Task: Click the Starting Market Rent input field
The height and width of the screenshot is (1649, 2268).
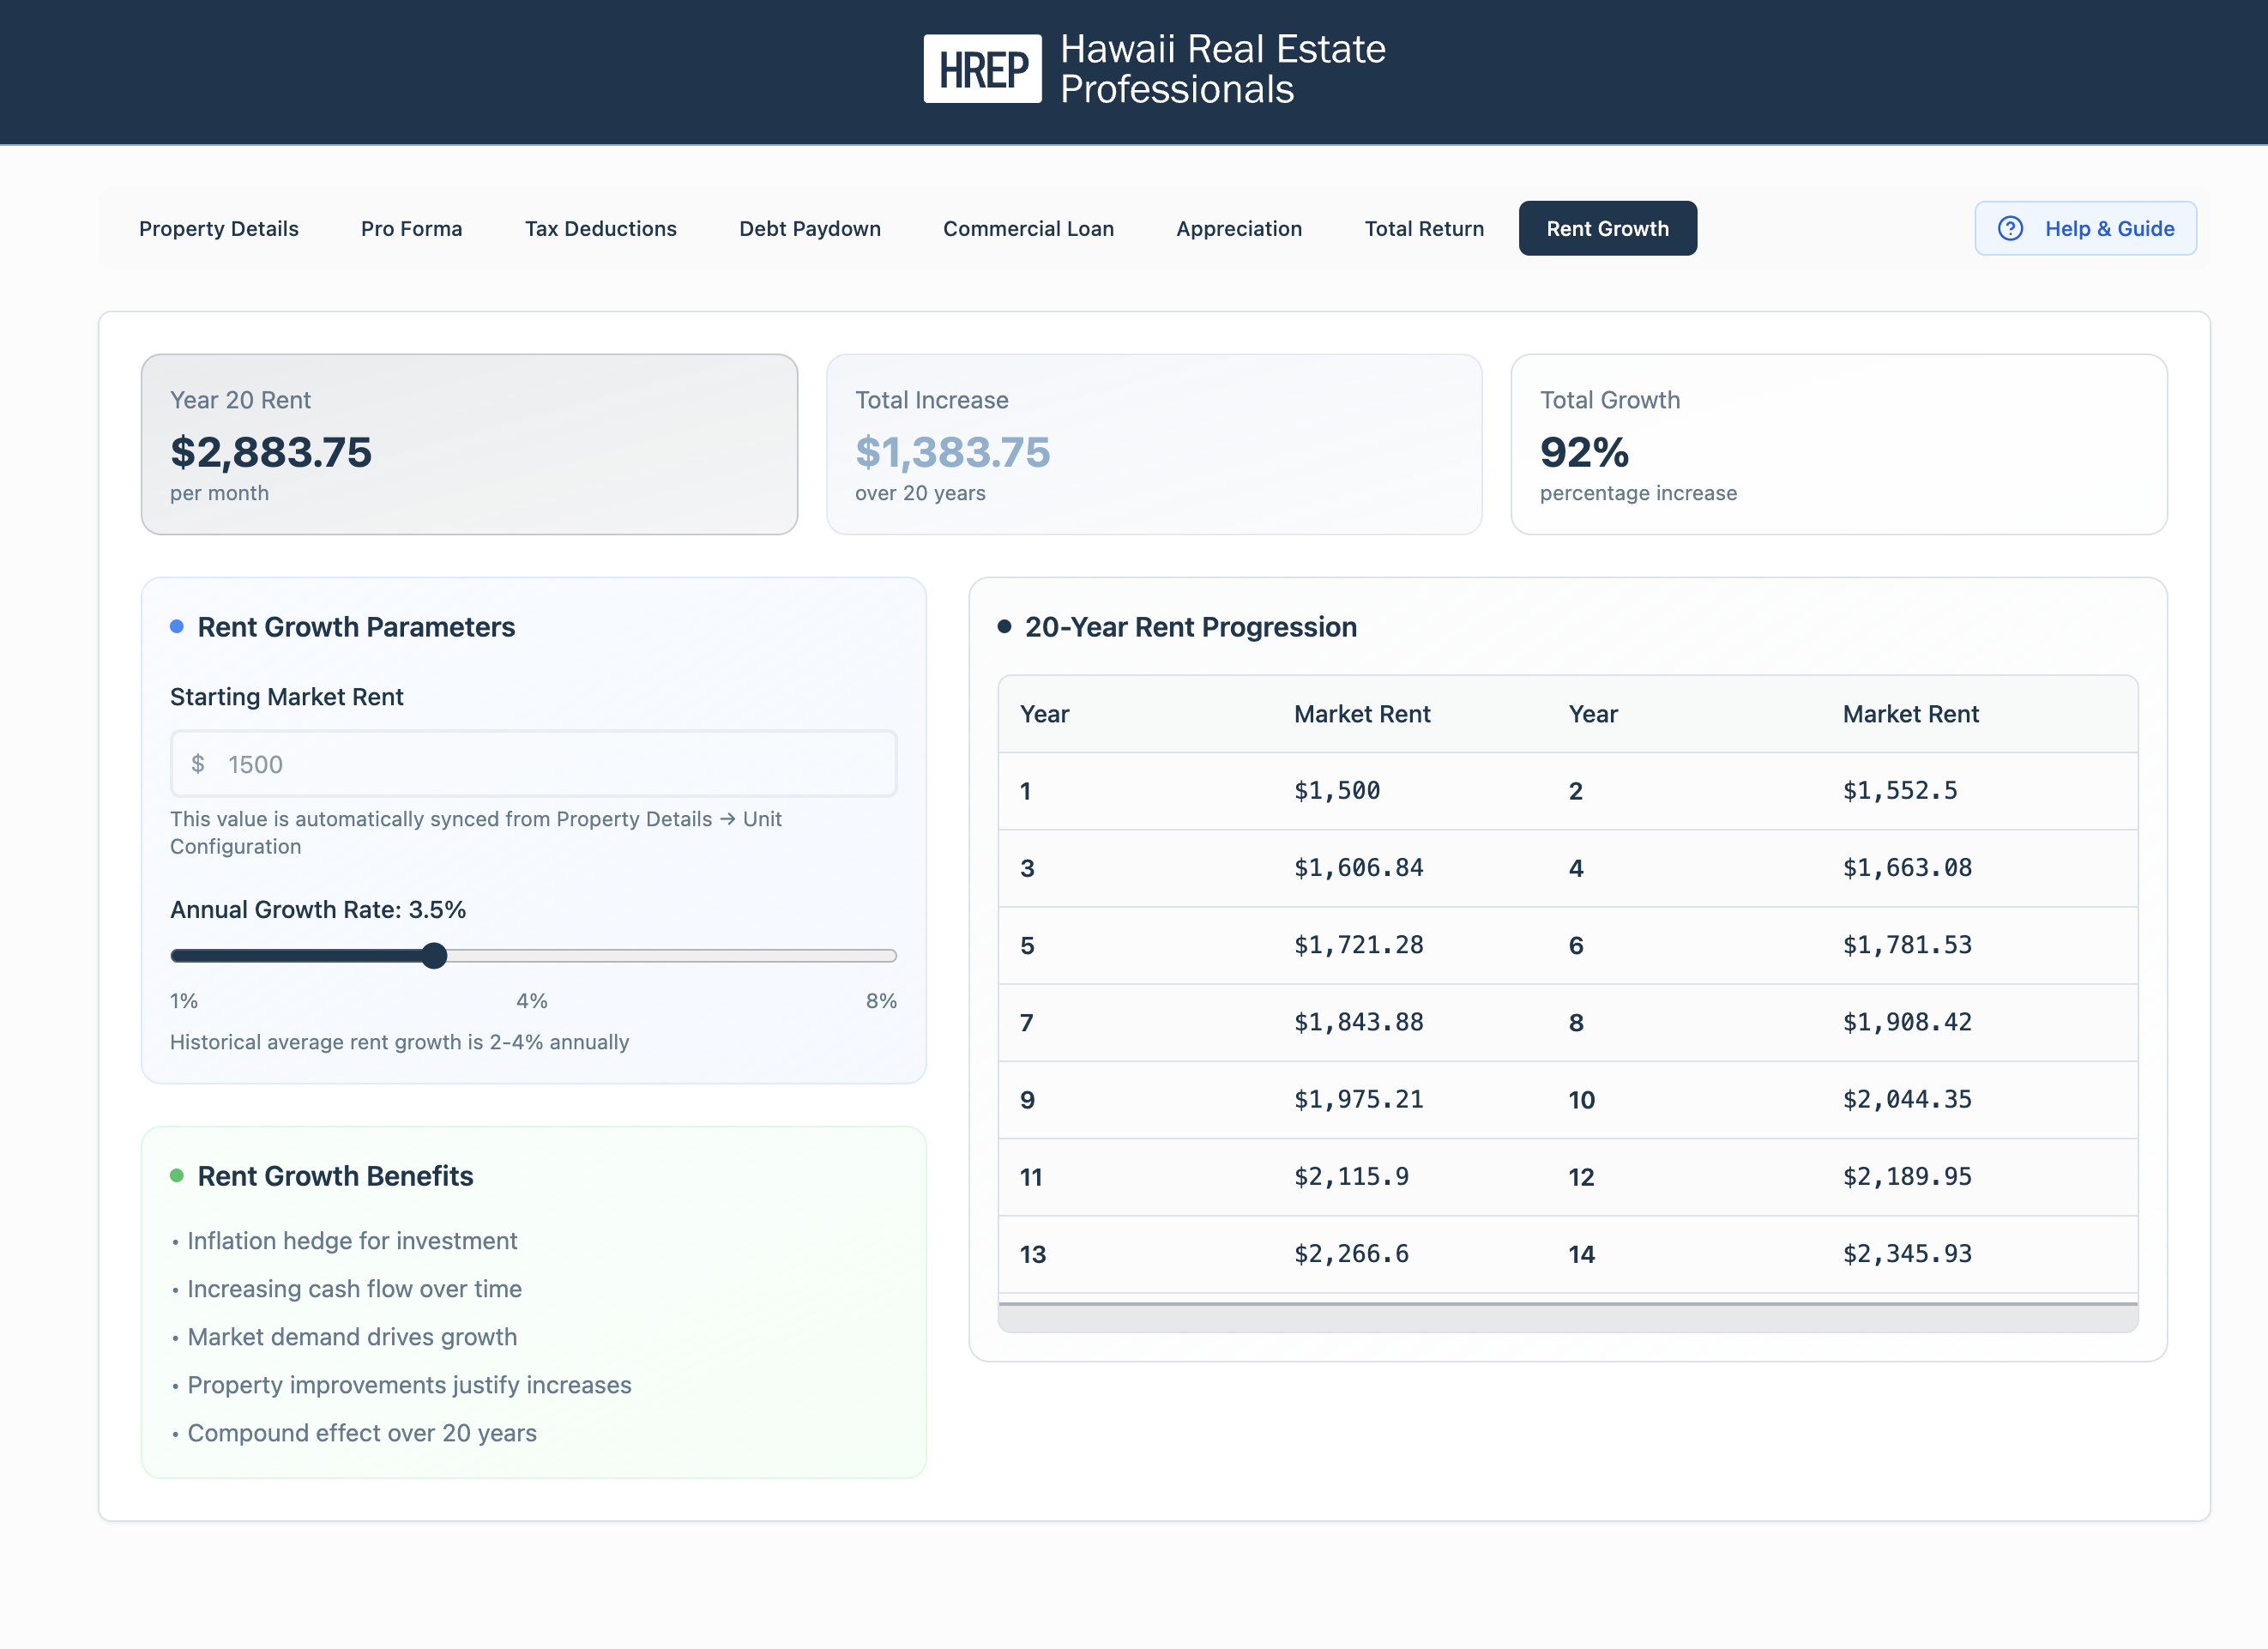Action: coord(534,764)
